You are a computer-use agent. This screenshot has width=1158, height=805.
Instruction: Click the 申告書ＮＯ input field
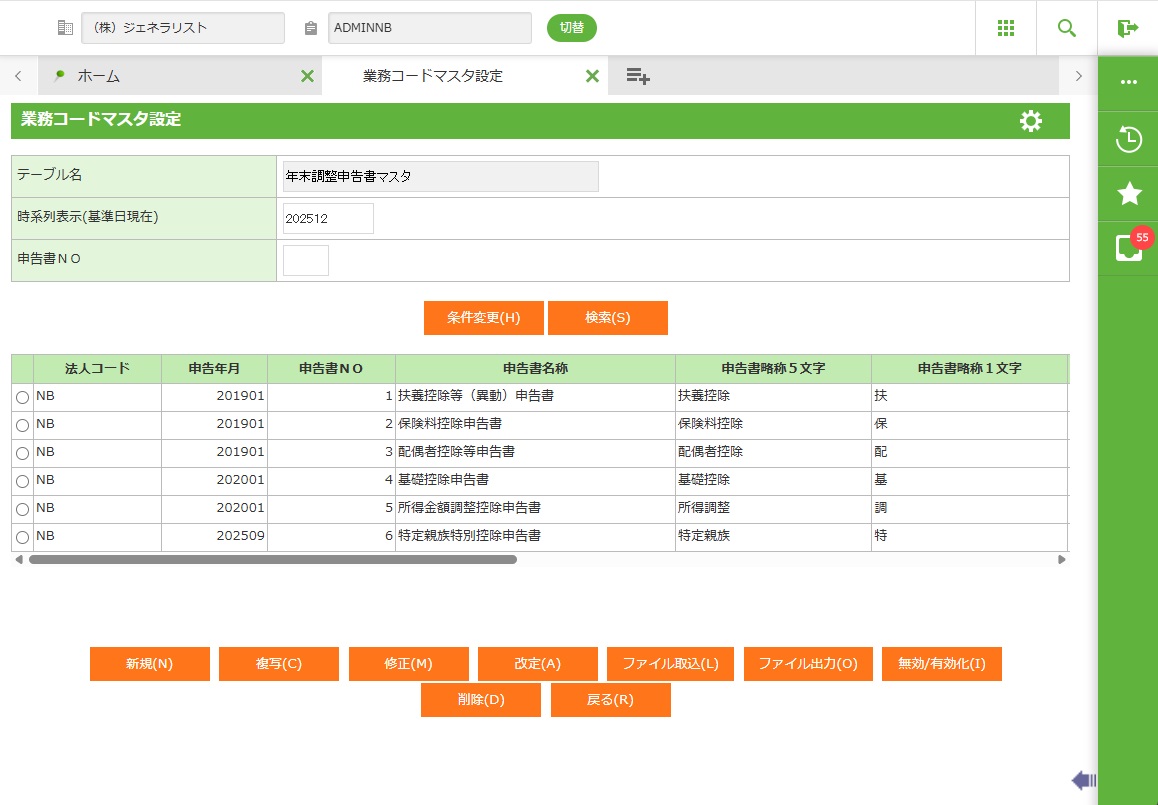[306, 260]
